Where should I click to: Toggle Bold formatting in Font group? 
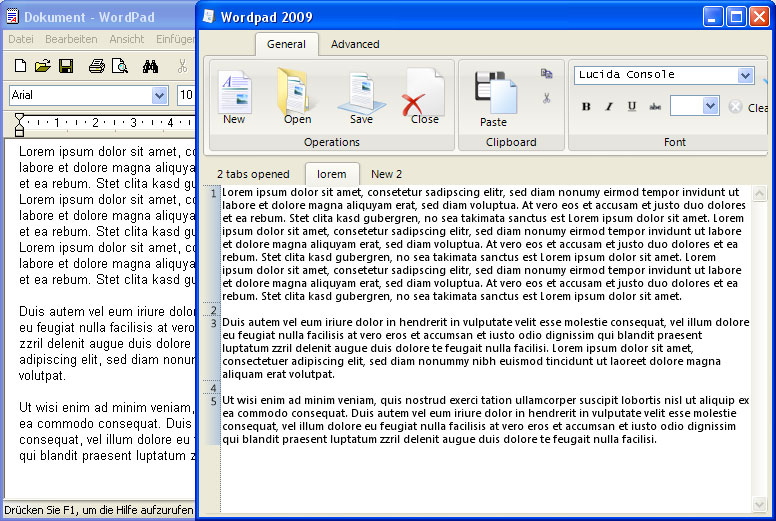586,106
